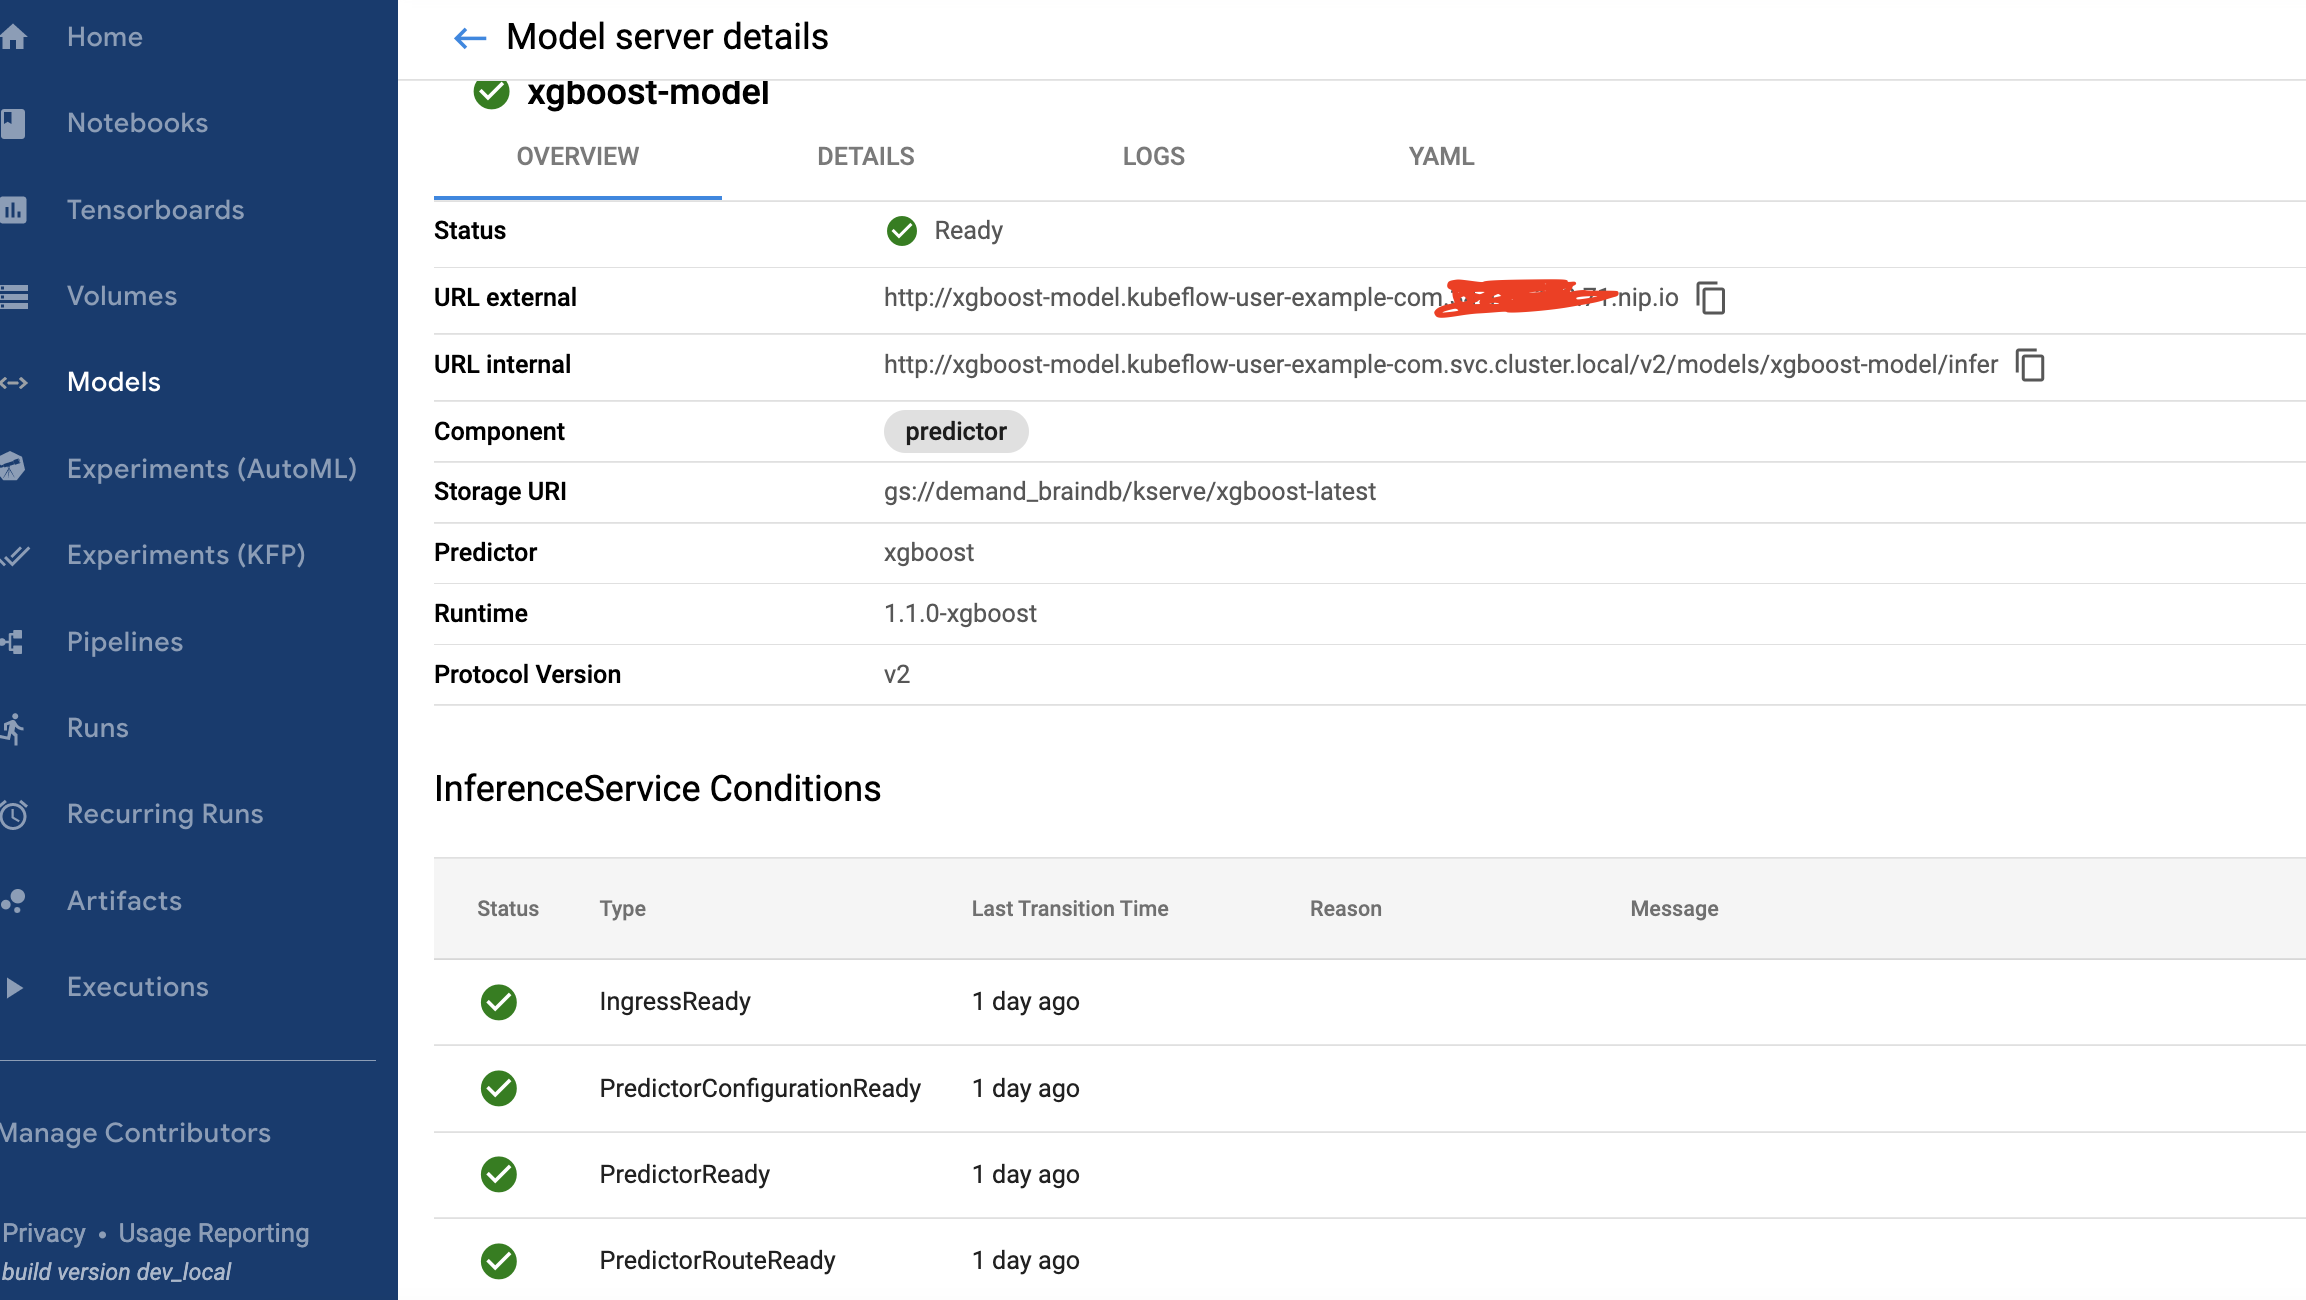Click the Artifacts sidebar icon

click(13, 901)
